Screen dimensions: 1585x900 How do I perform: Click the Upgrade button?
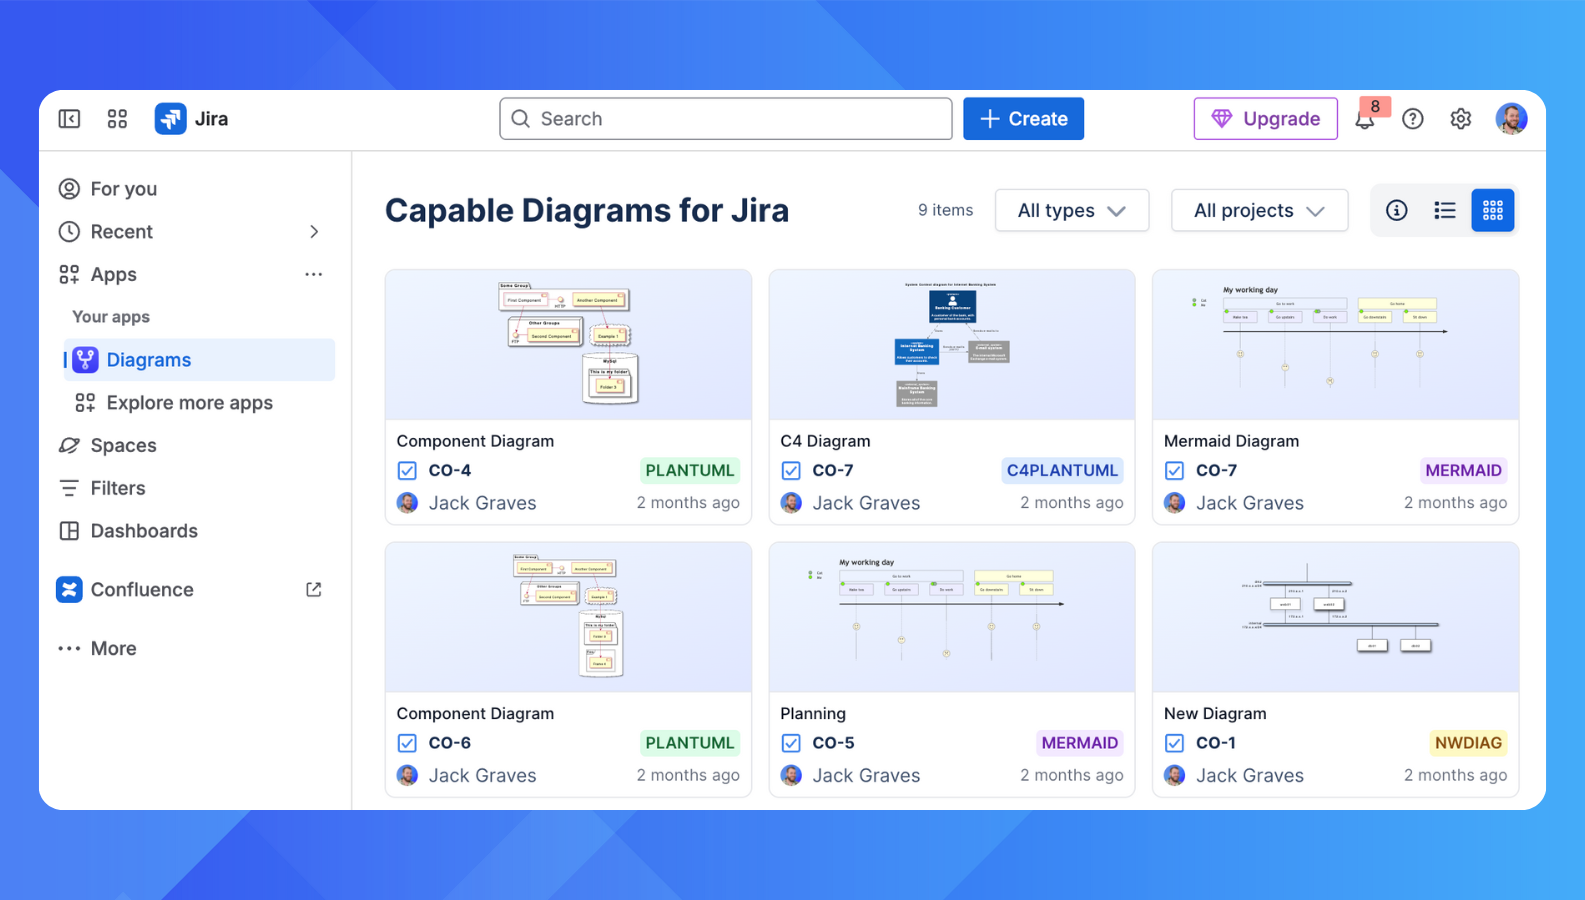point(1265,119)
